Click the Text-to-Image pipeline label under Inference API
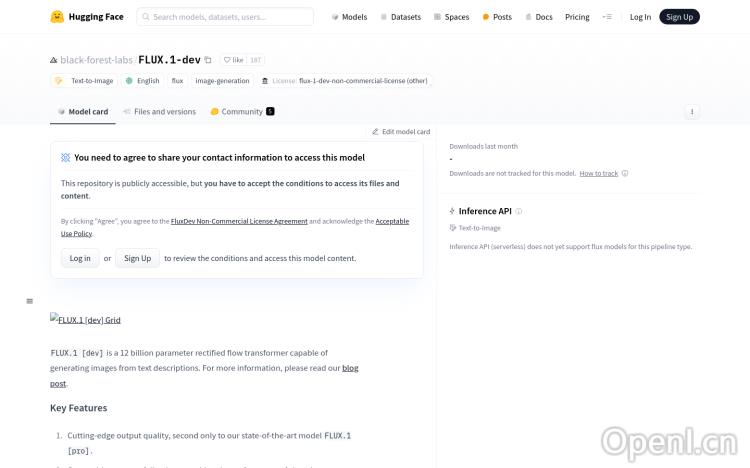This screenshot has height=468, width=750. click(475, 228)
